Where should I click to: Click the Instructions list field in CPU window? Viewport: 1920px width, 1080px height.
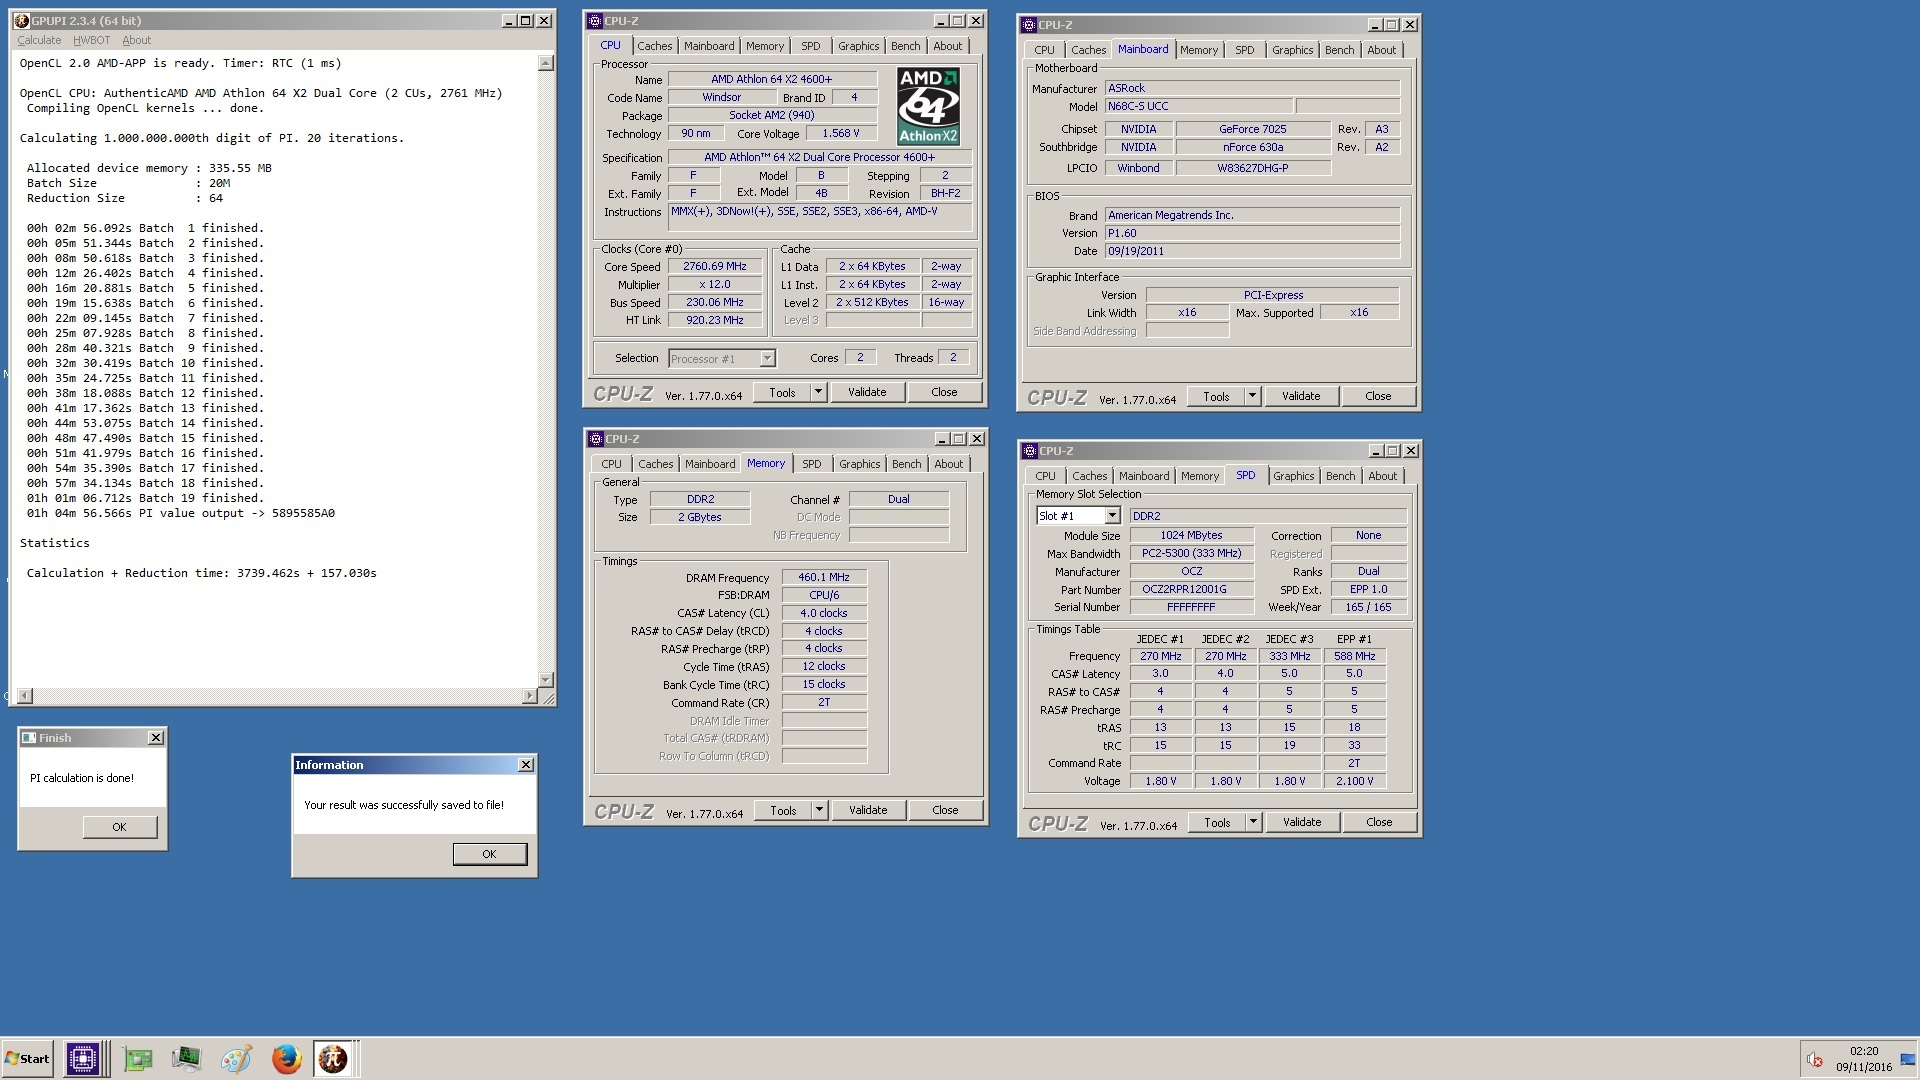[x=820, y=217]
